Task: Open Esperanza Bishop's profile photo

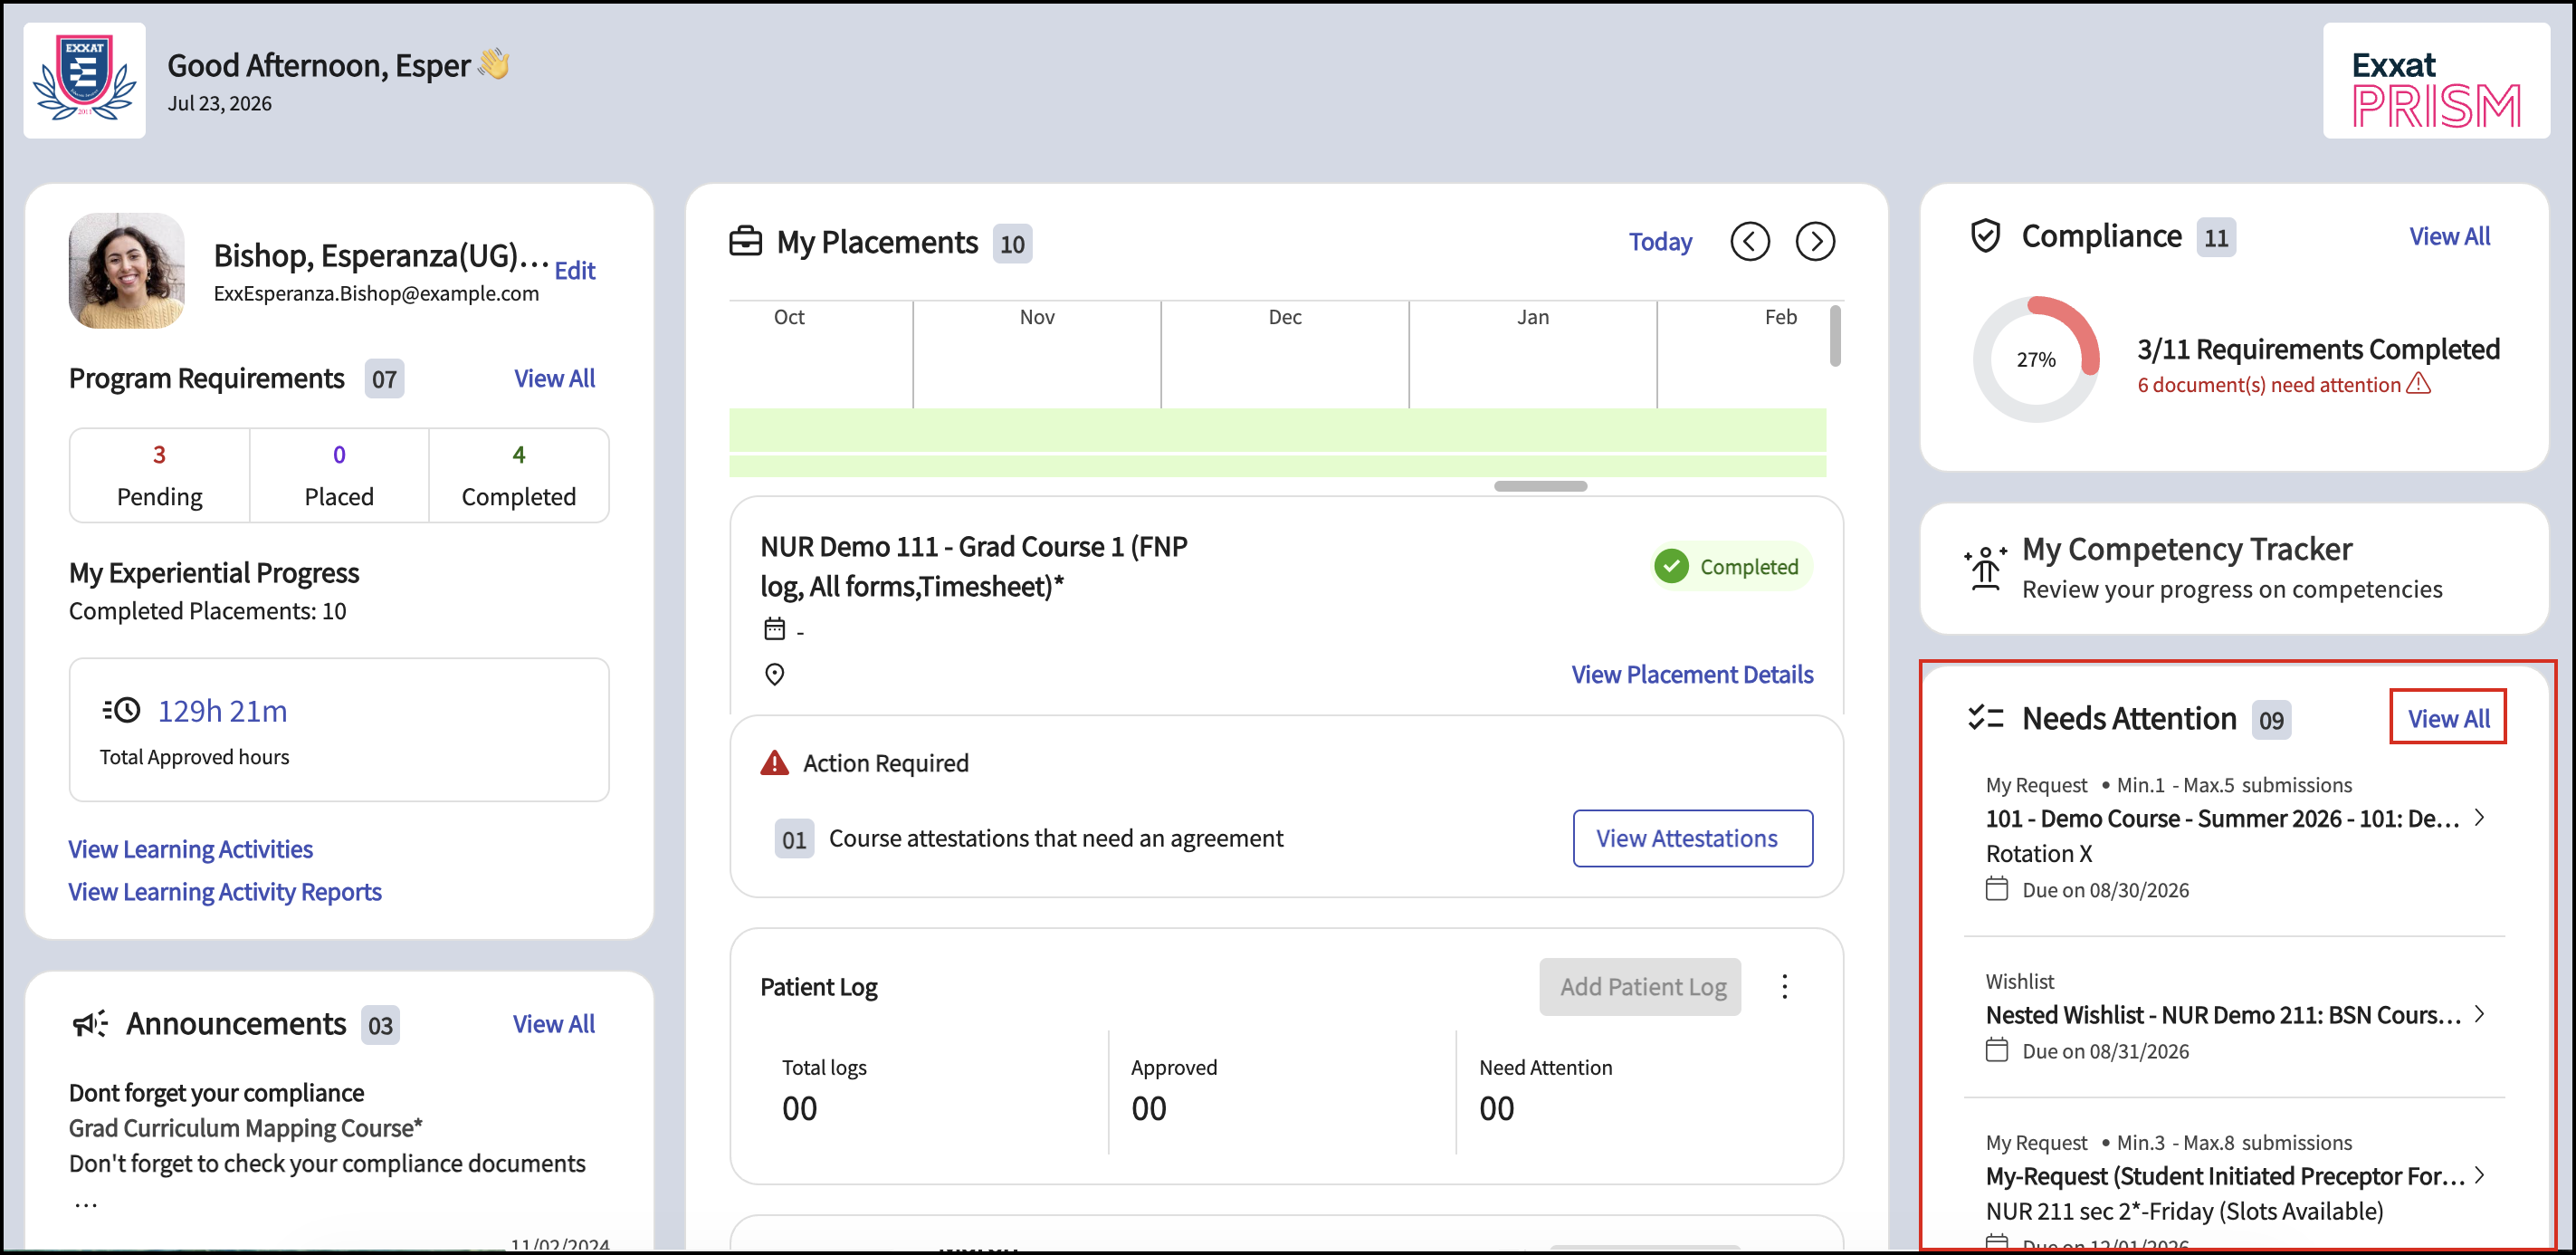Action: pos(126,270)
